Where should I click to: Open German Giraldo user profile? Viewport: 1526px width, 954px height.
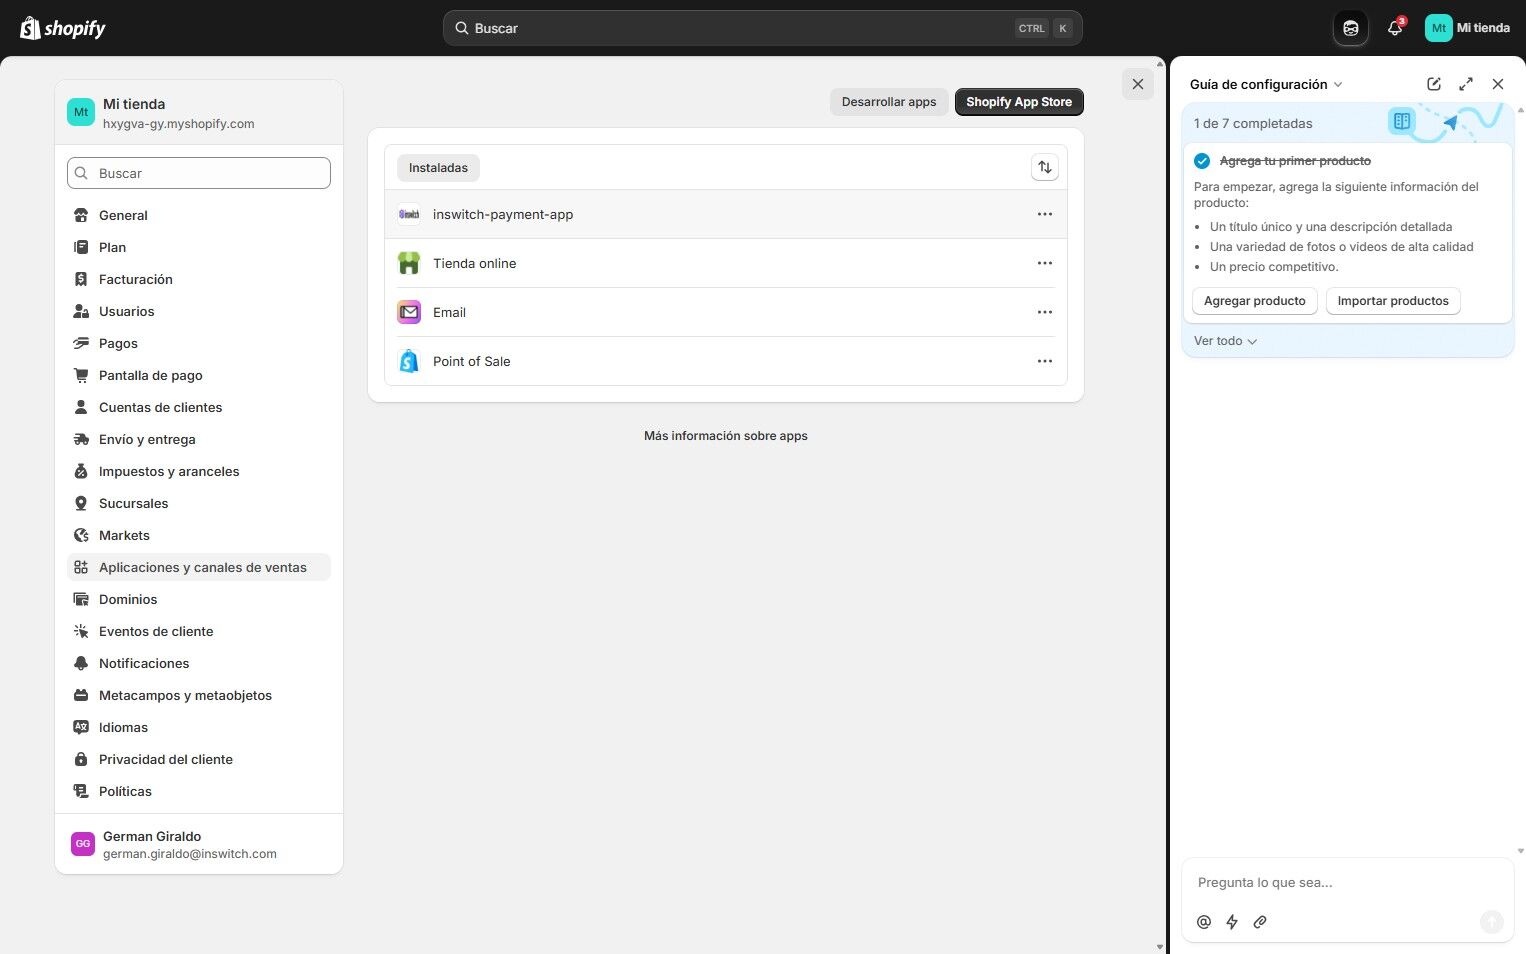(x=199, y=844)
